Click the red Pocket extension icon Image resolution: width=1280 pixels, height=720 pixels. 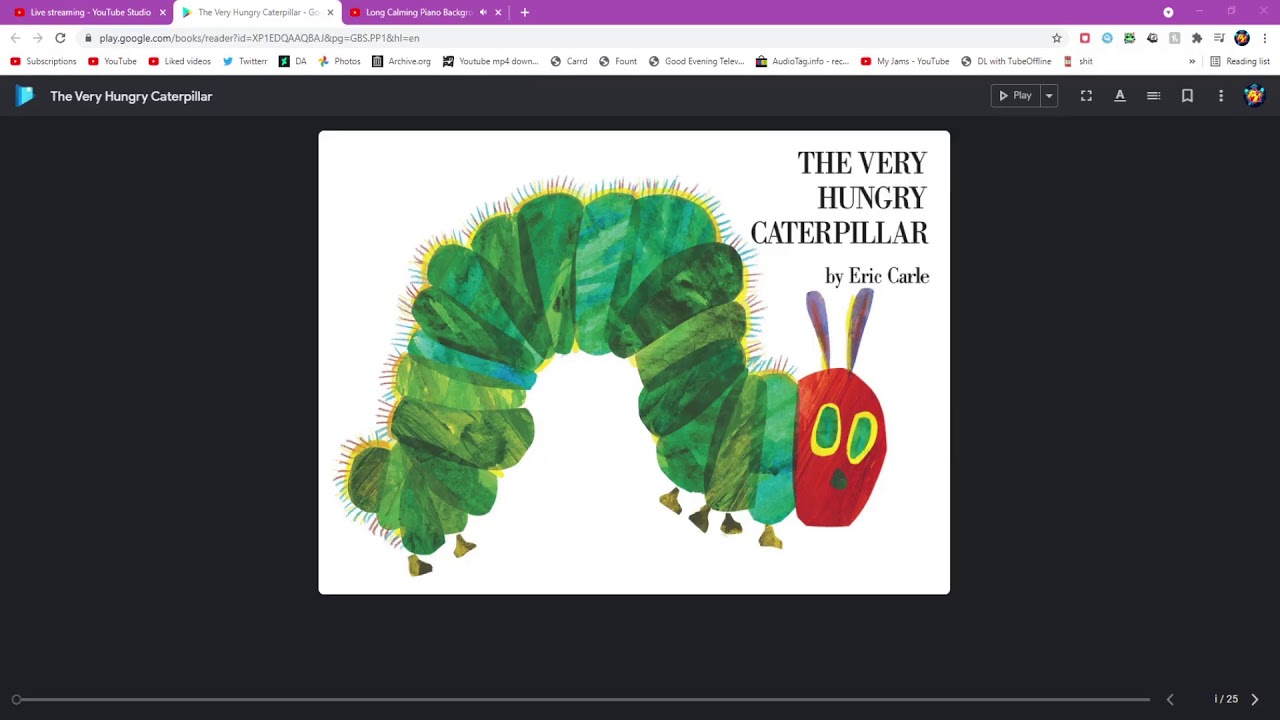coord(1085,38)
